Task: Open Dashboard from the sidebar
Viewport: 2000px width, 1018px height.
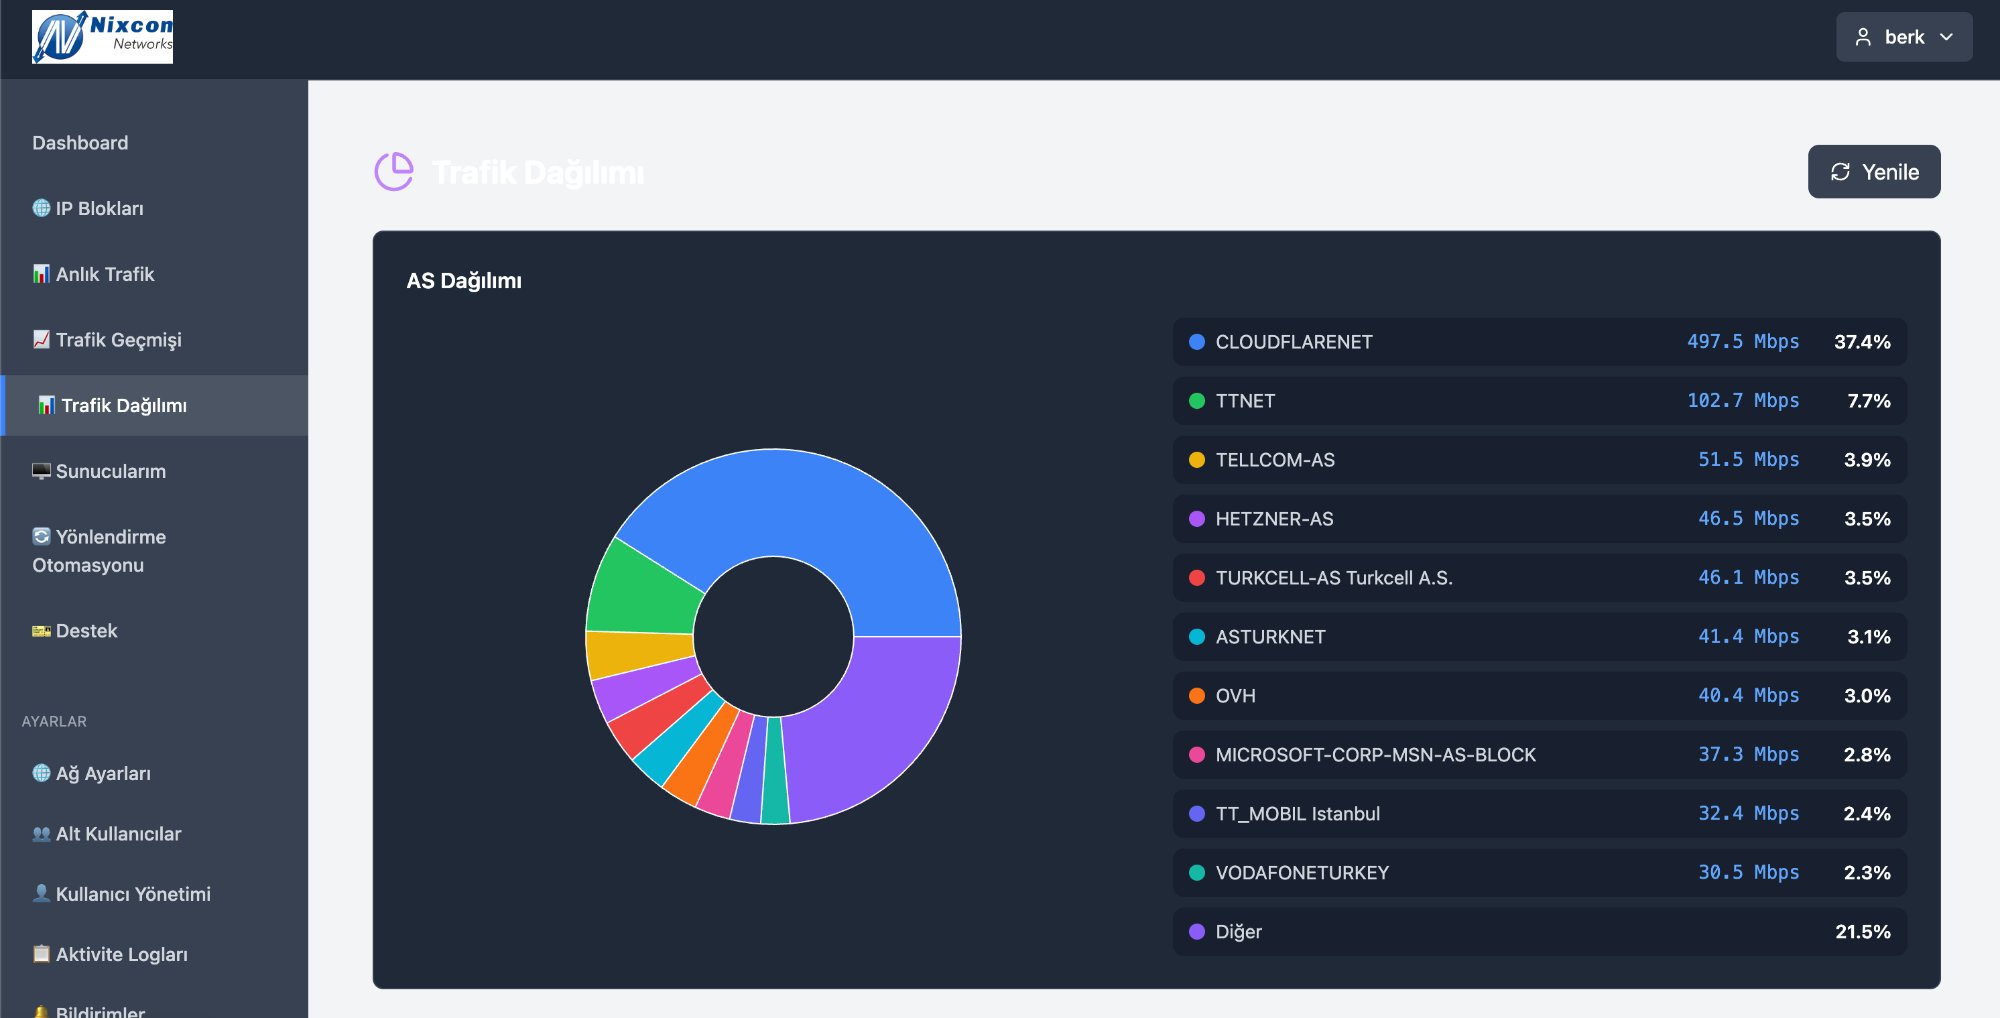Action: [x=80, y=143]
